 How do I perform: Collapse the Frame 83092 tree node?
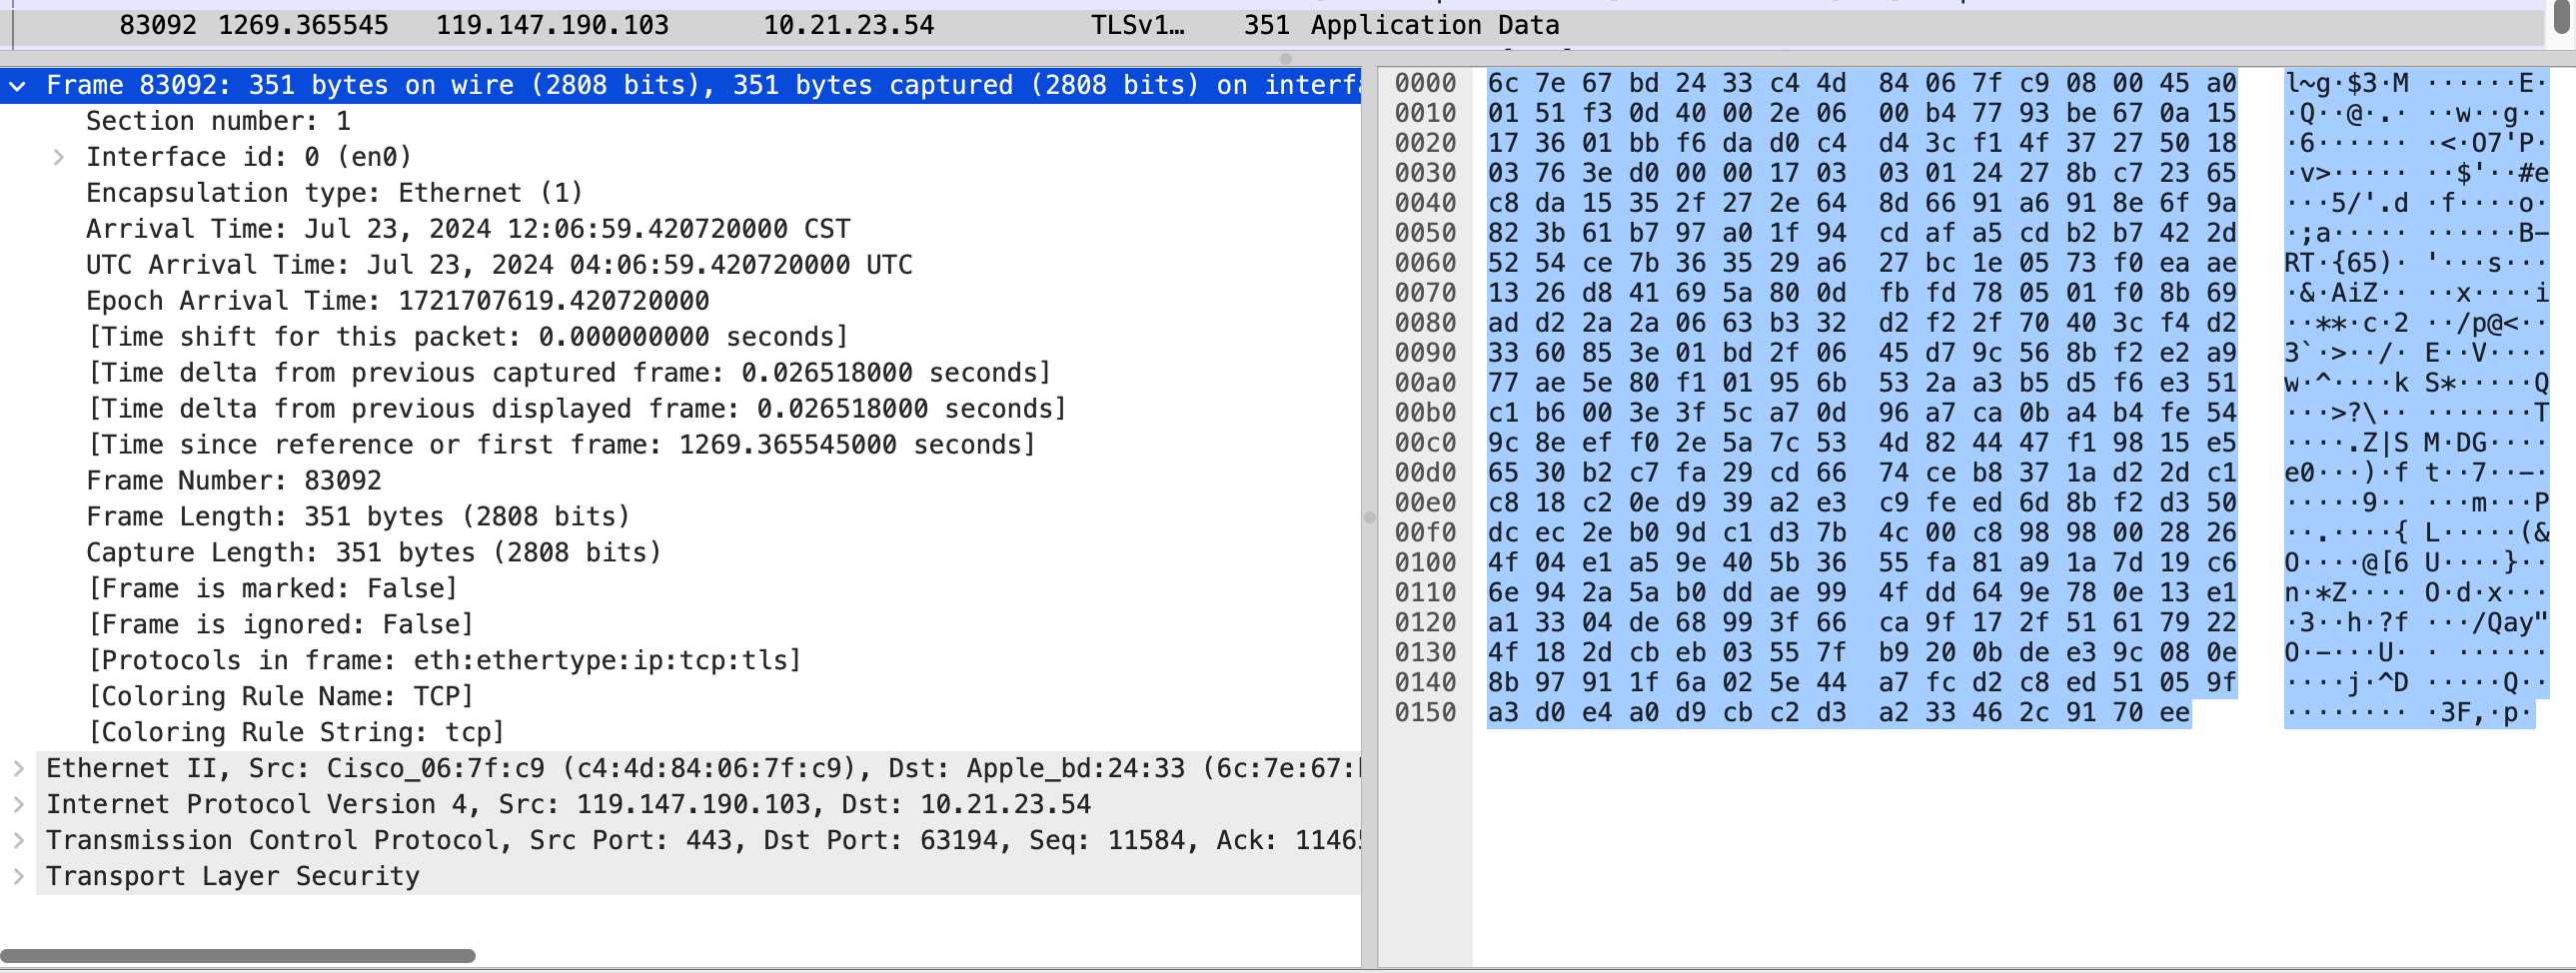17,86
